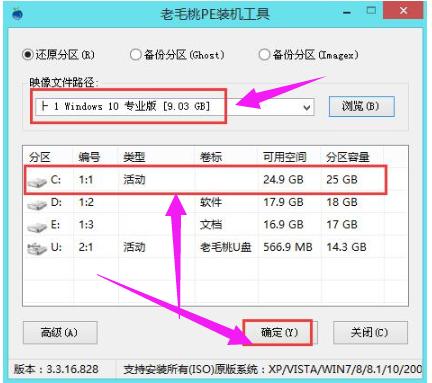Select the 软件 D: partition row
Viewport: 432px width, 383px height.
(x=215, y=202)
